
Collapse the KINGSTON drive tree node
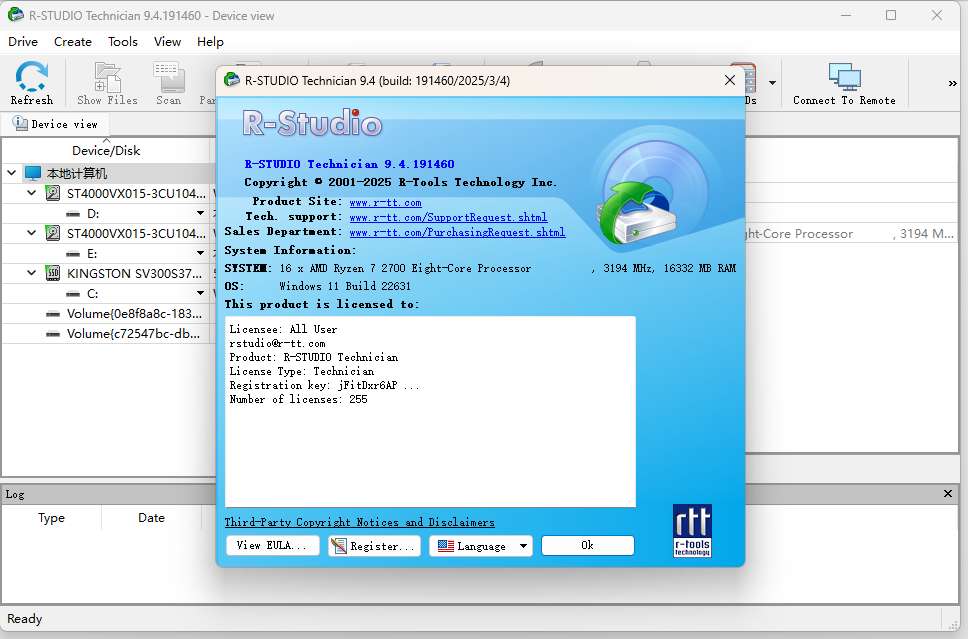pos(31,273)
